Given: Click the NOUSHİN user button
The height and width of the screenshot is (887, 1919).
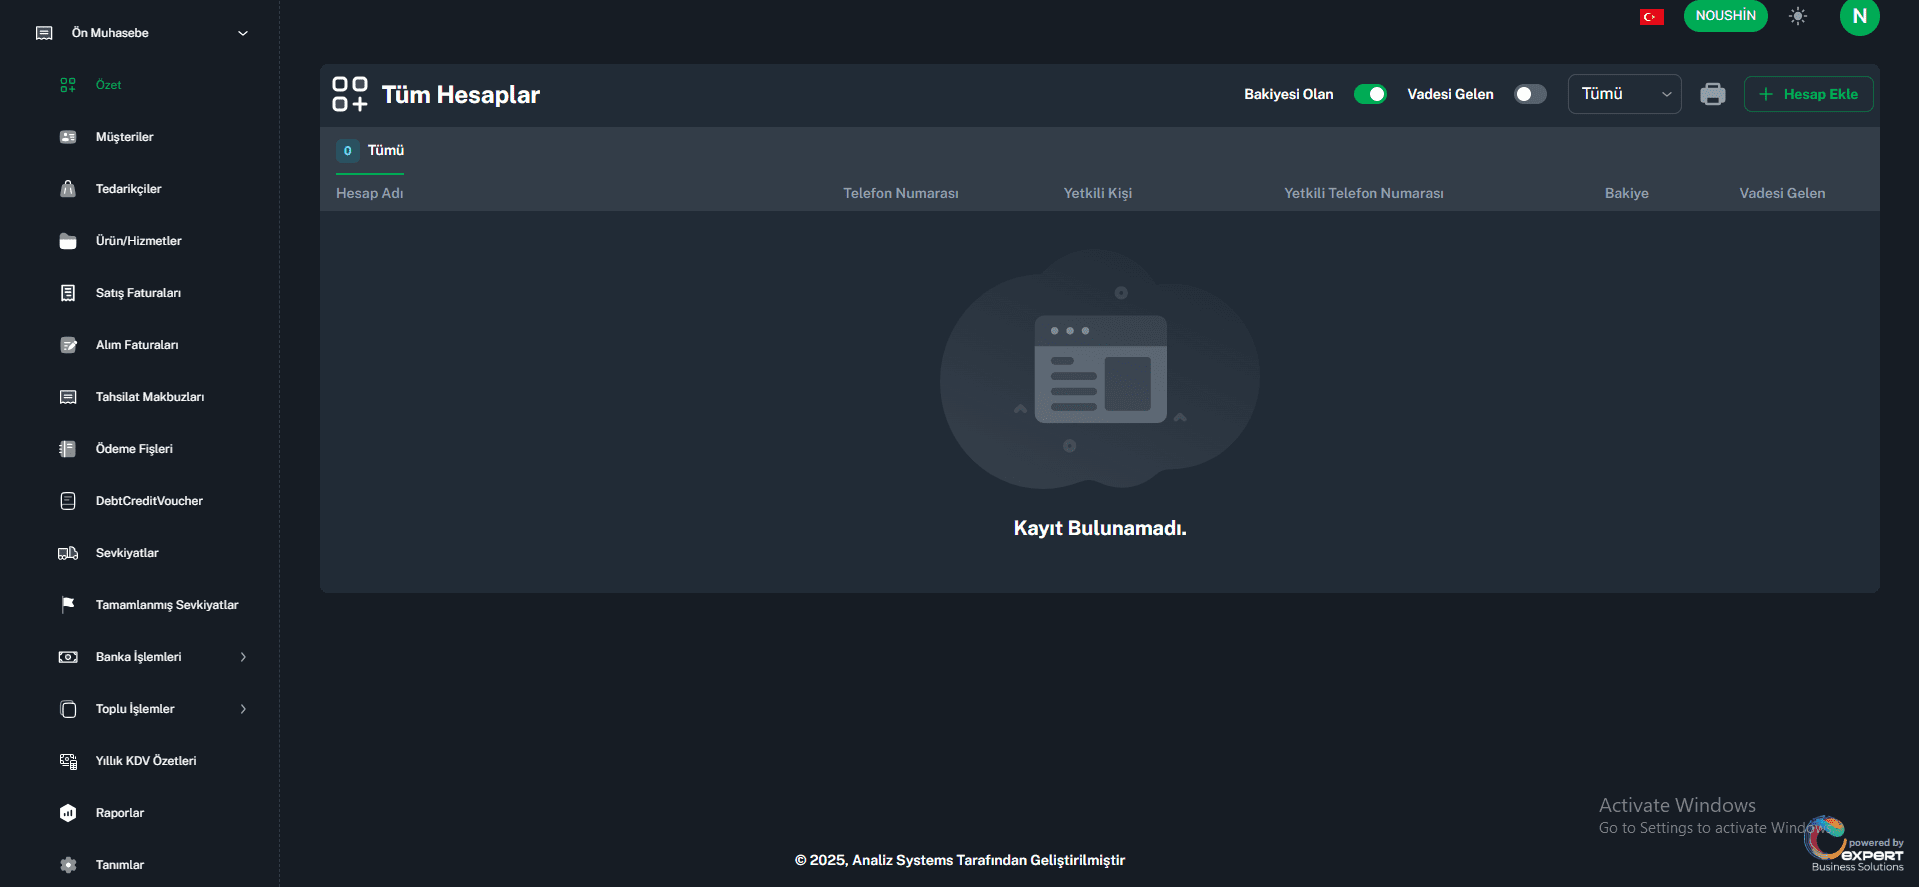Looking at the screenshot, I should coord(1725,16).
